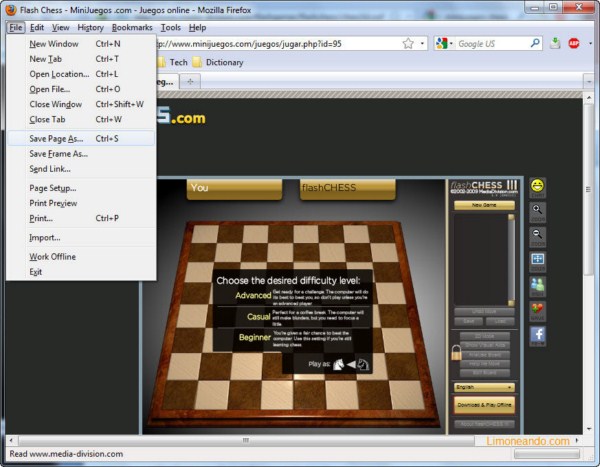Select Close Window menu item

coord(81,104)
